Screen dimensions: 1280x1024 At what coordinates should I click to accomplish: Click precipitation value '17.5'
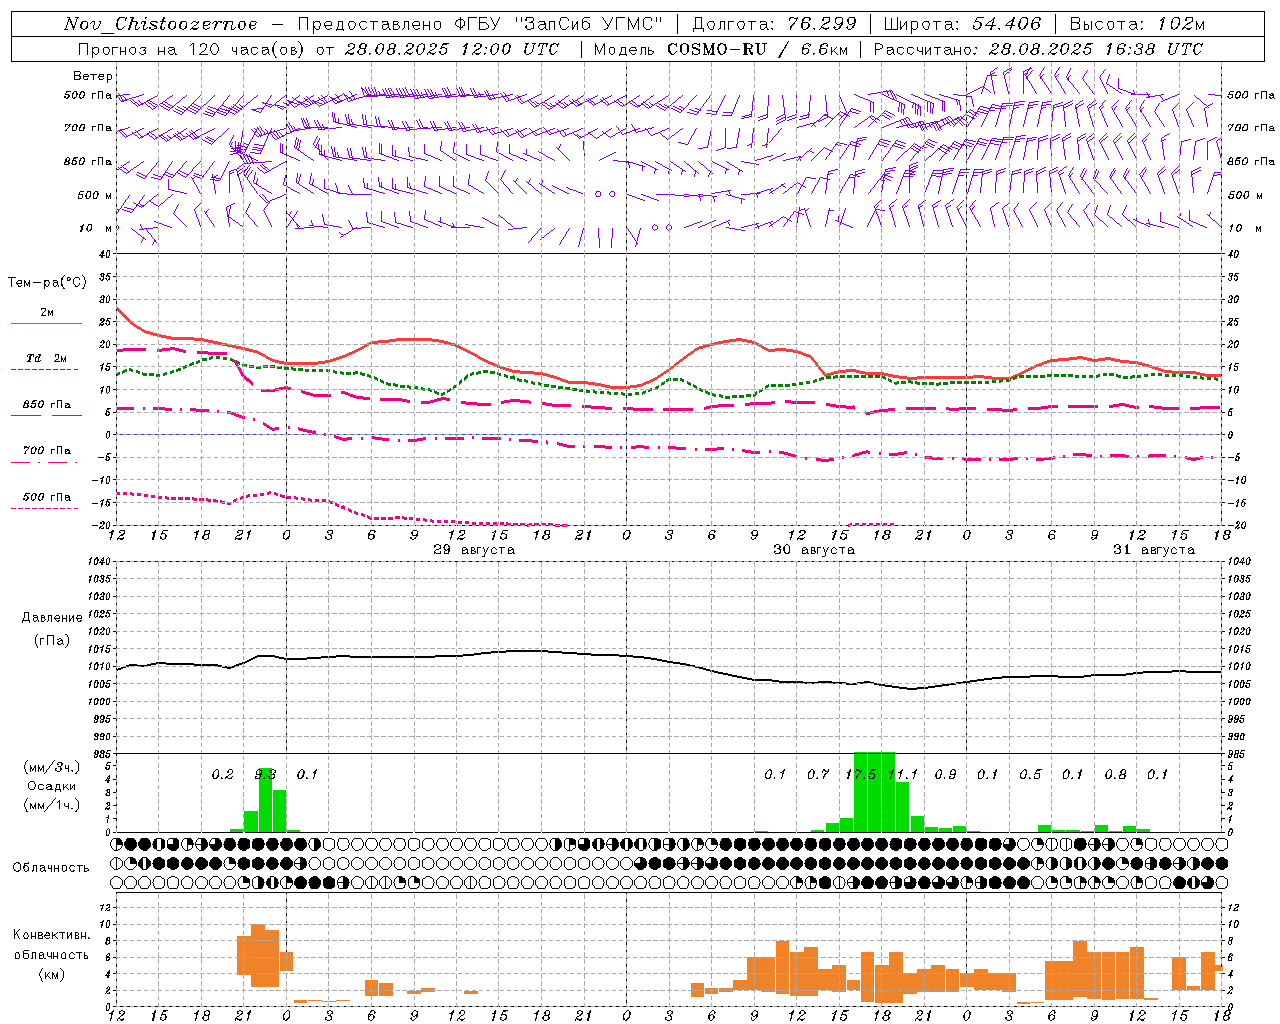[861, 774]
